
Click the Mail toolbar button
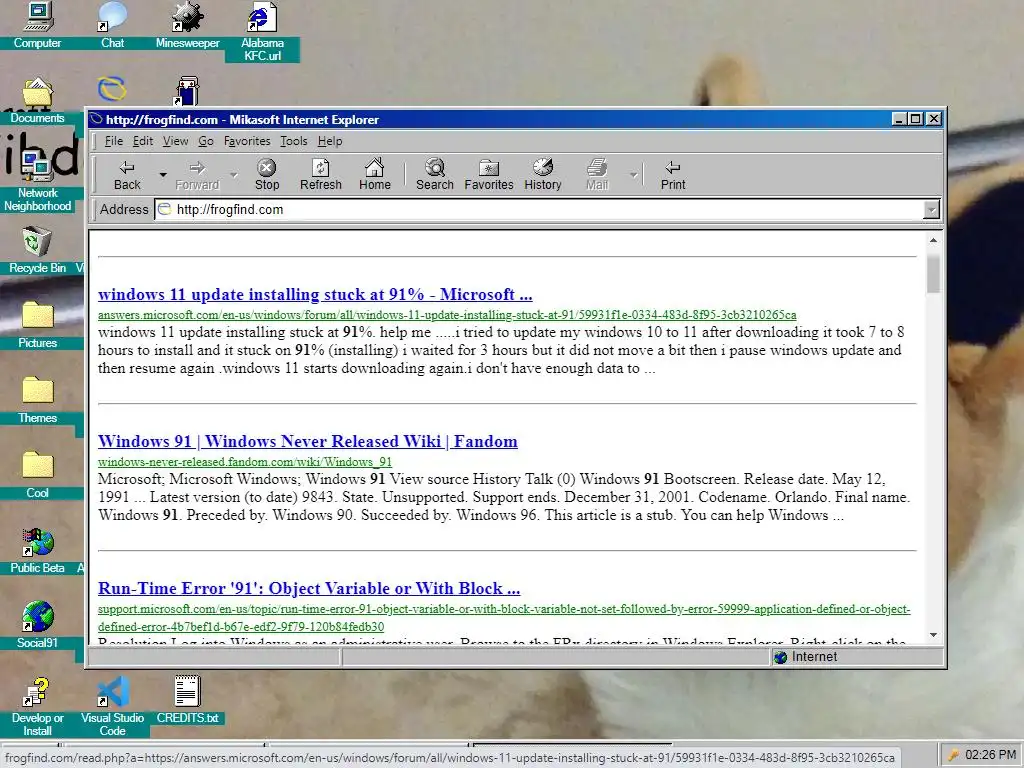pyautogui.click(x=597, y=174)
